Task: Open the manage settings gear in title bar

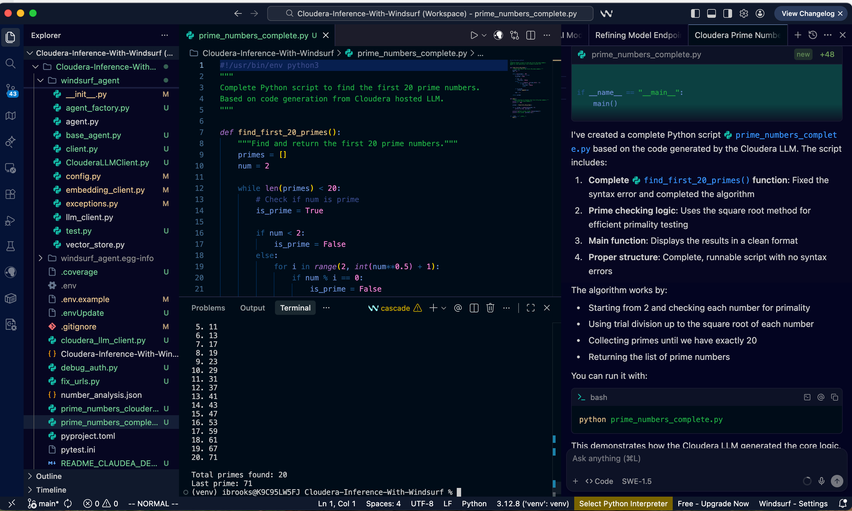Action: pos(744,14)
